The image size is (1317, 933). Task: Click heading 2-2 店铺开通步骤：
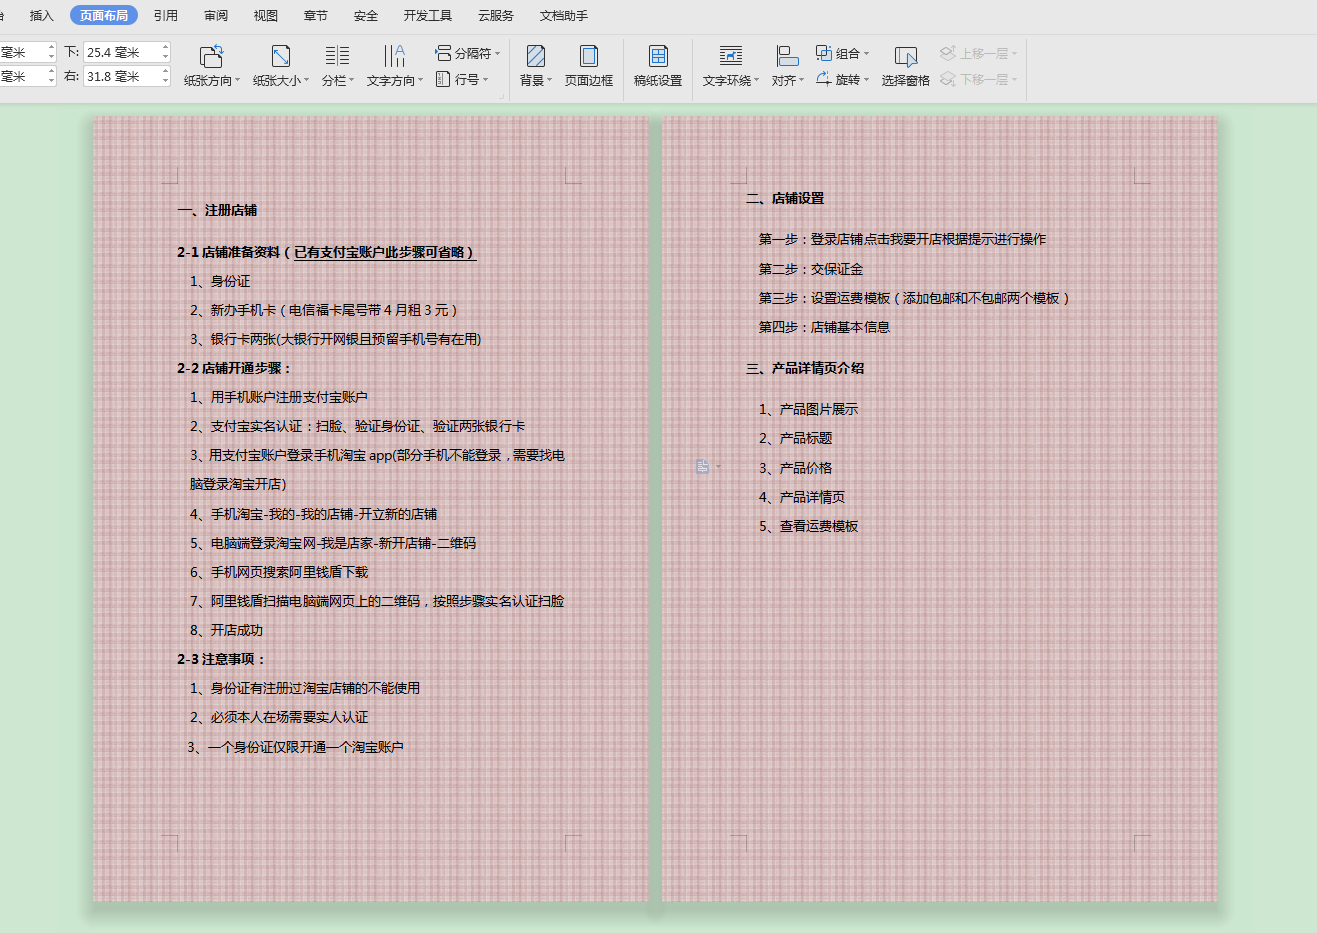click(235, 368)
